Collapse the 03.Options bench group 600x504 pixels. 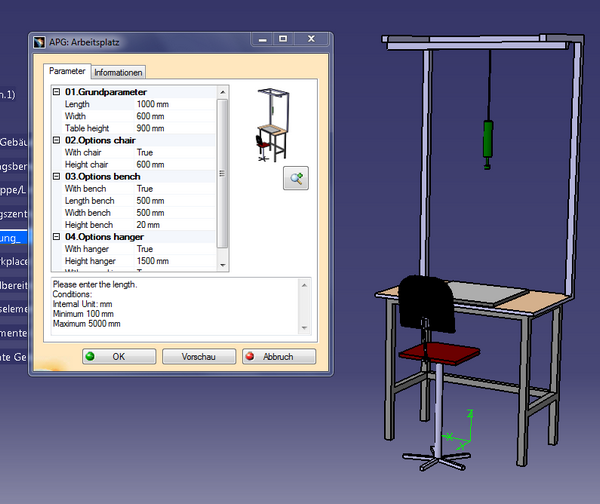(x=57, y=176)
